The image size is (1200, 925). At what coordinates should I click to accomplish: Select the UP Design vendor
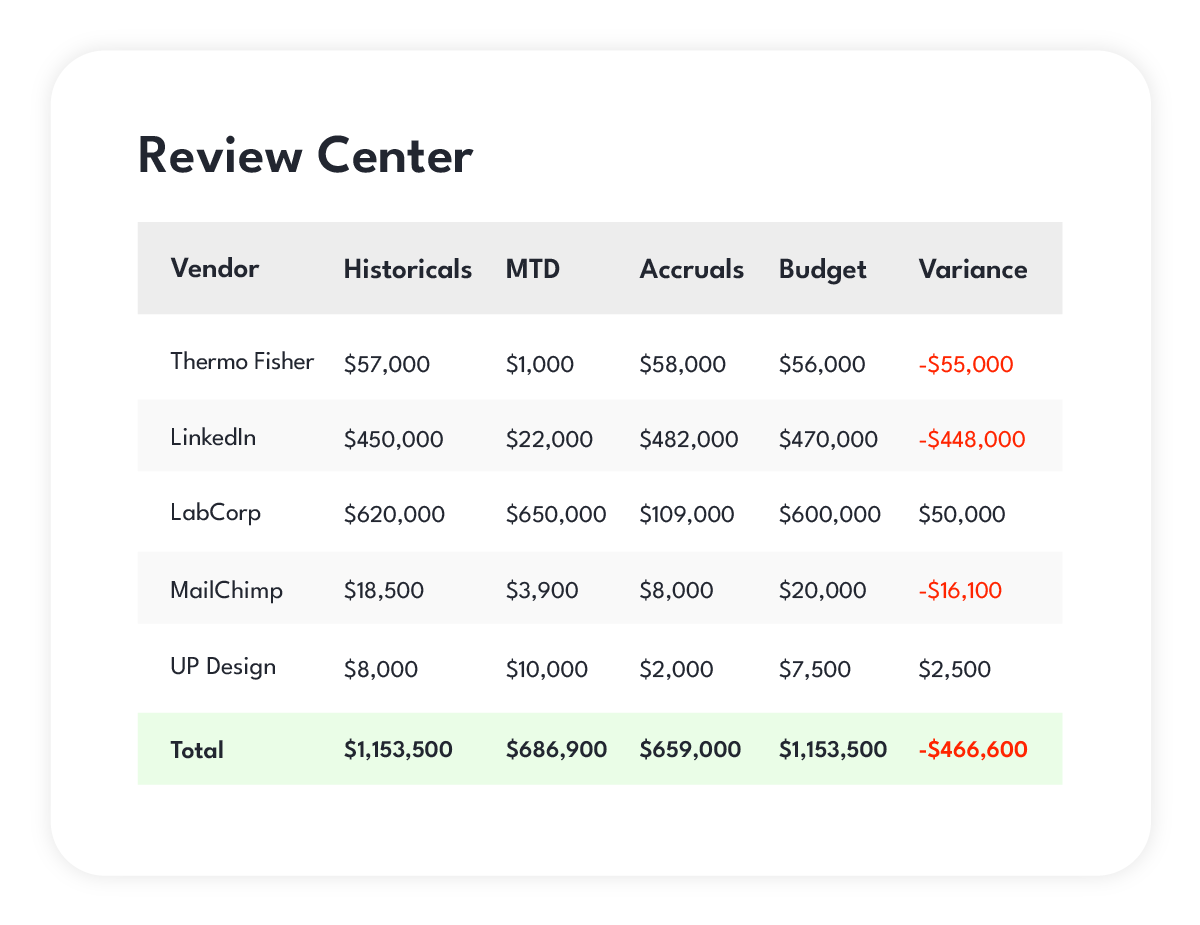click(223, 666)
